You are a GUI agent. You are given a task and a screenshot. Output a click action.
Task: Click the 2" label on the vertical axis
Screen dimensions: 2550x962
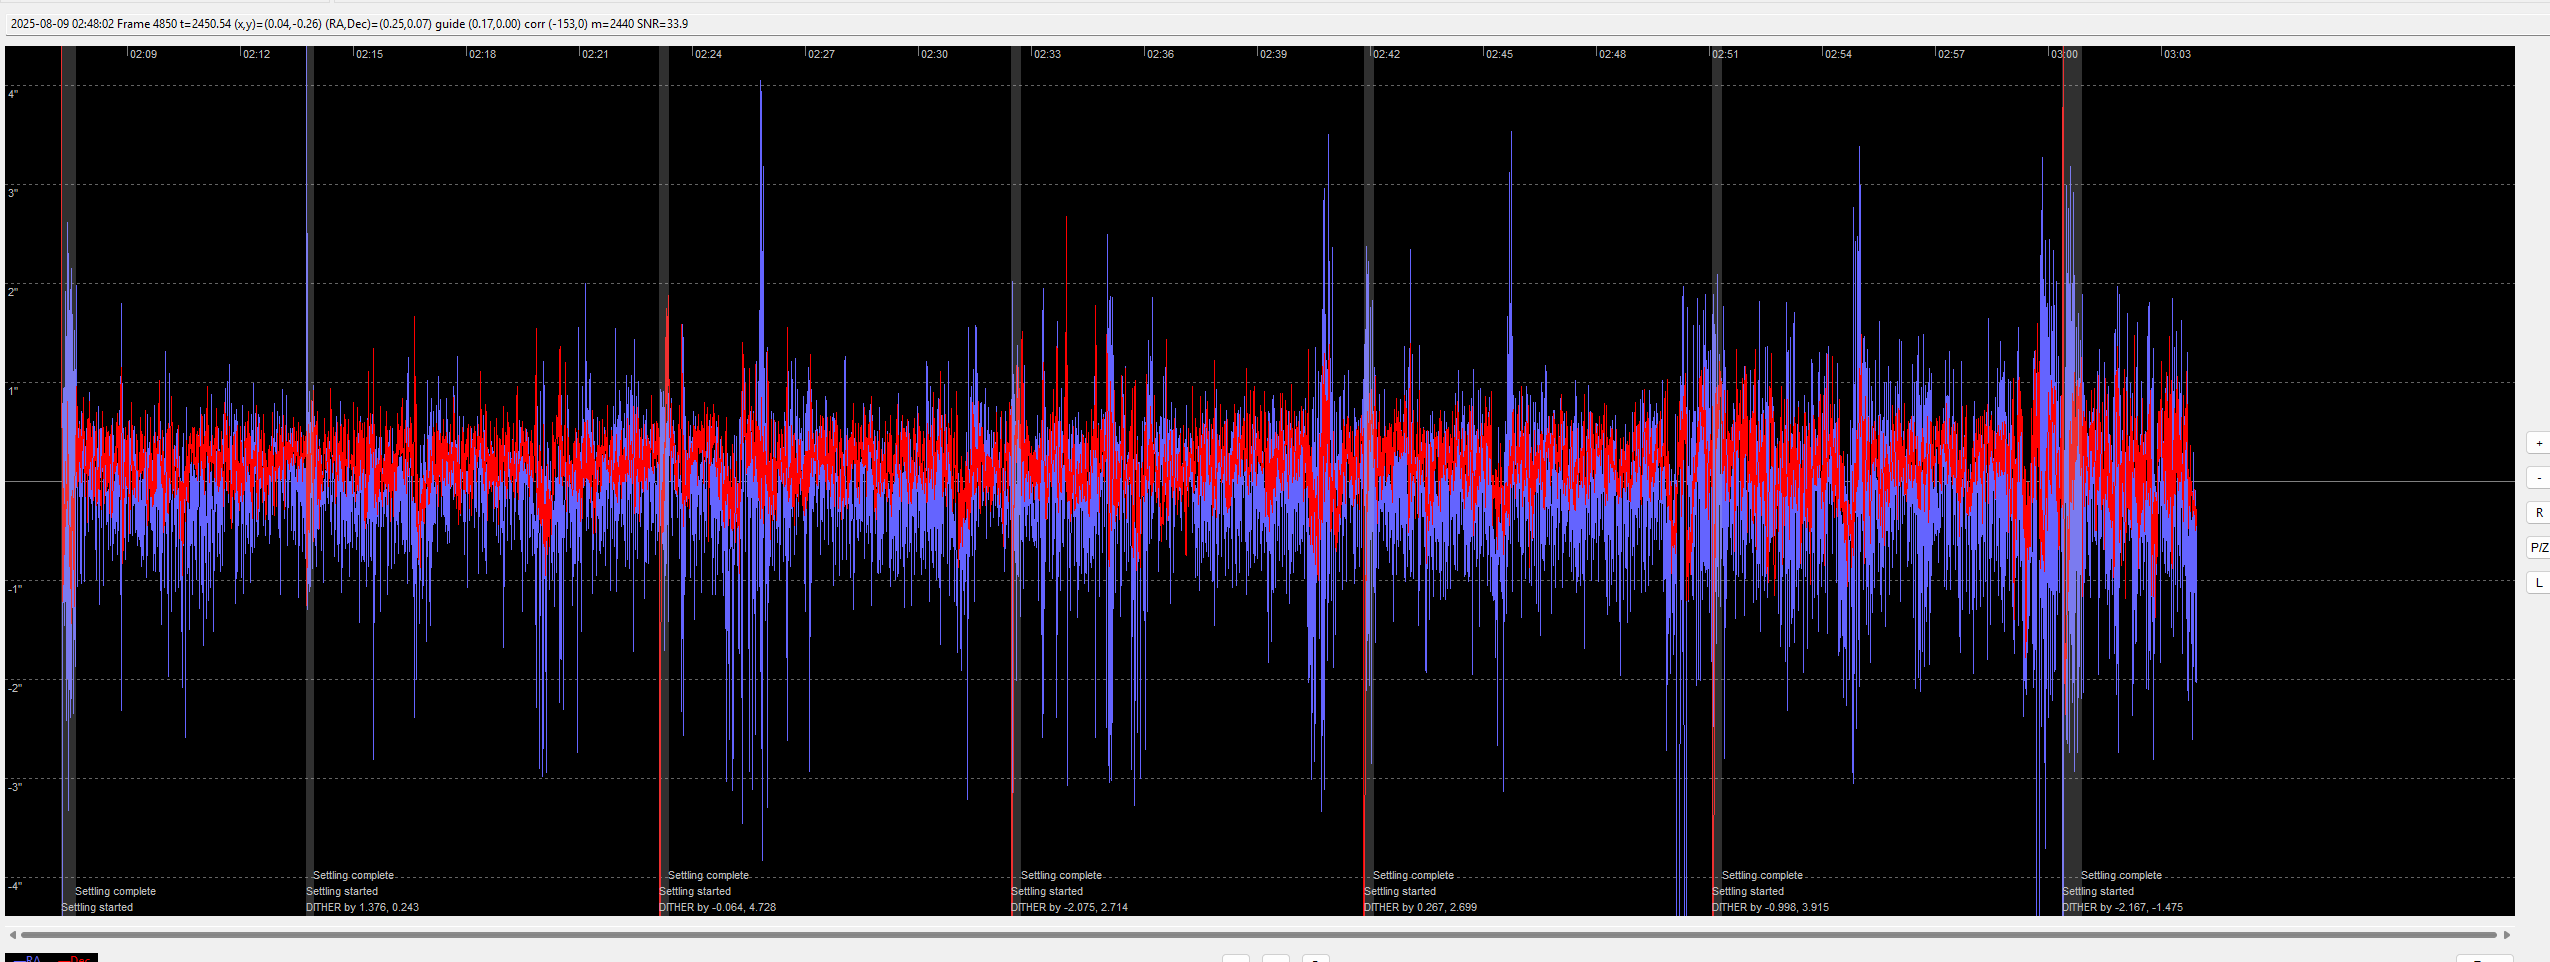(13, 292)
